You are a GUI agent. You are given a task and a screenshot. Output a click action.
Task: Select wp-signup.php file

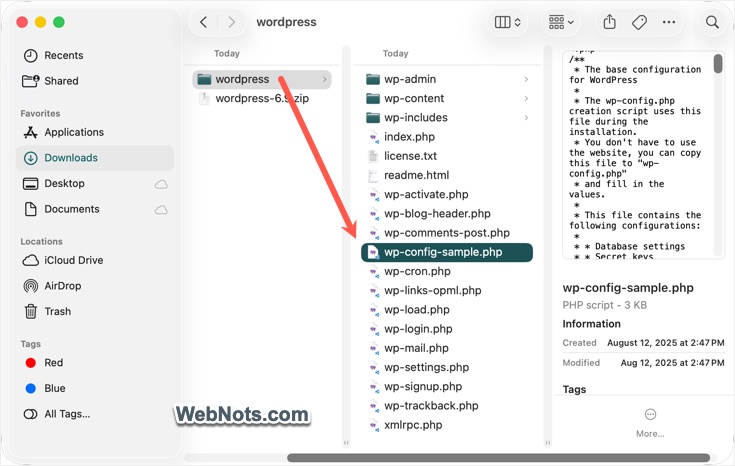click(x=447, y=387)
